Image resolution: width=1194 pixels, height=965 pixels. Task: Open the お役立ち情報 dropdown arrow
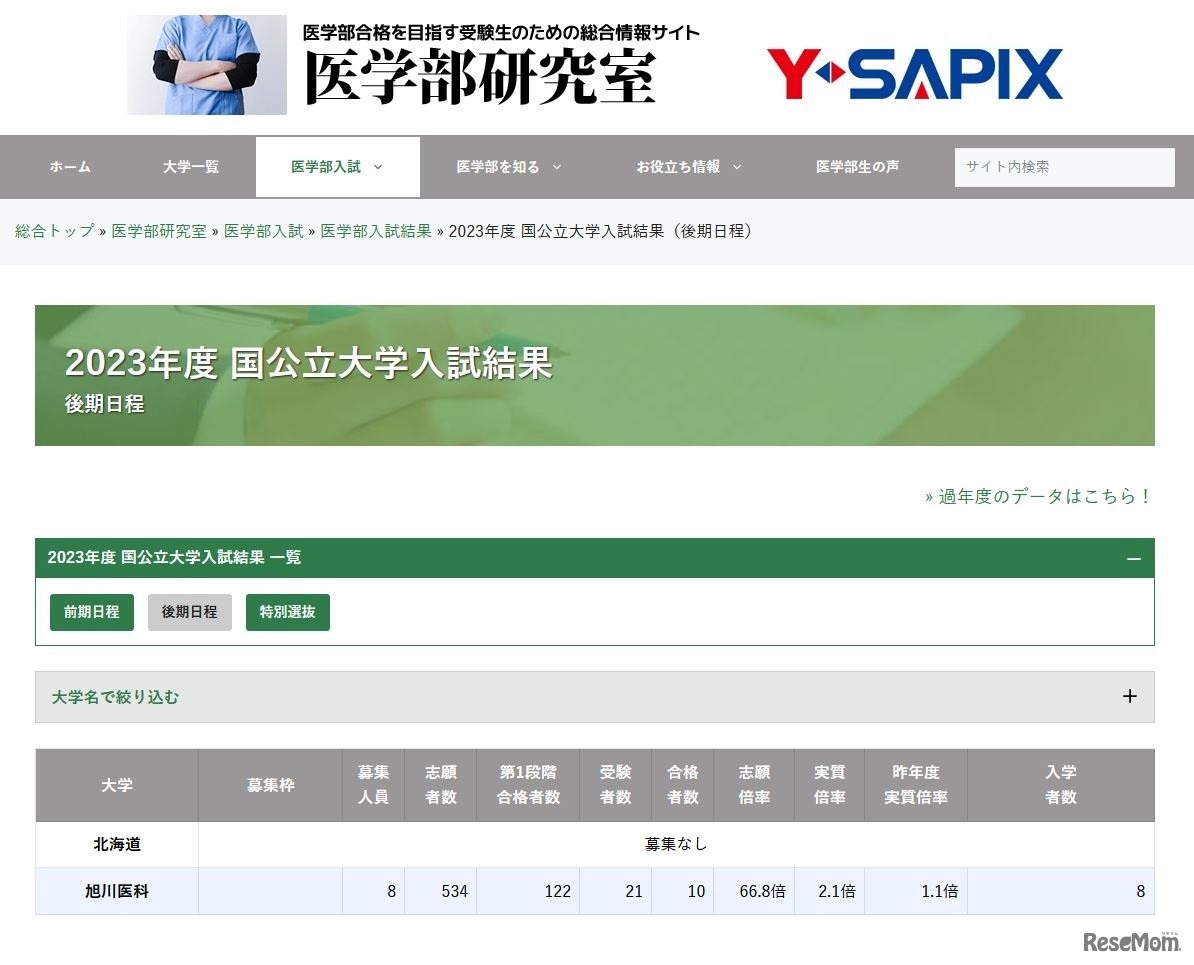(738, 167)
